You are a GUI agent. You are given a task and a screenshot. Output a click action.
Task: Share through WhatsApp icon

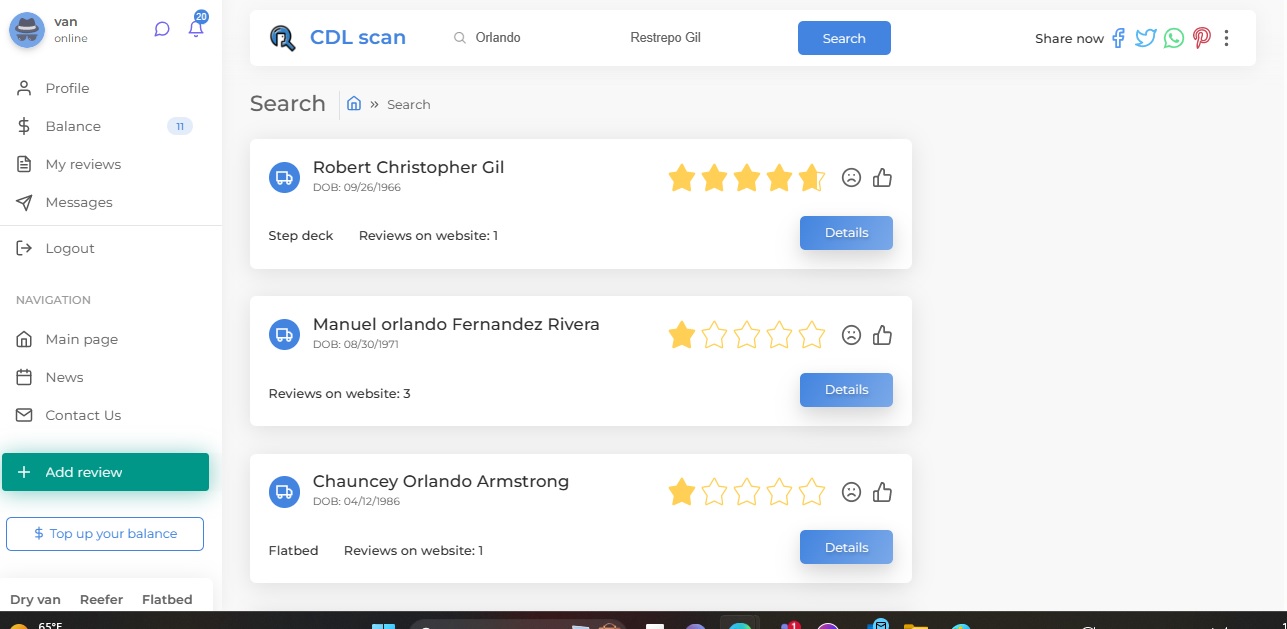pos(1174,38)
